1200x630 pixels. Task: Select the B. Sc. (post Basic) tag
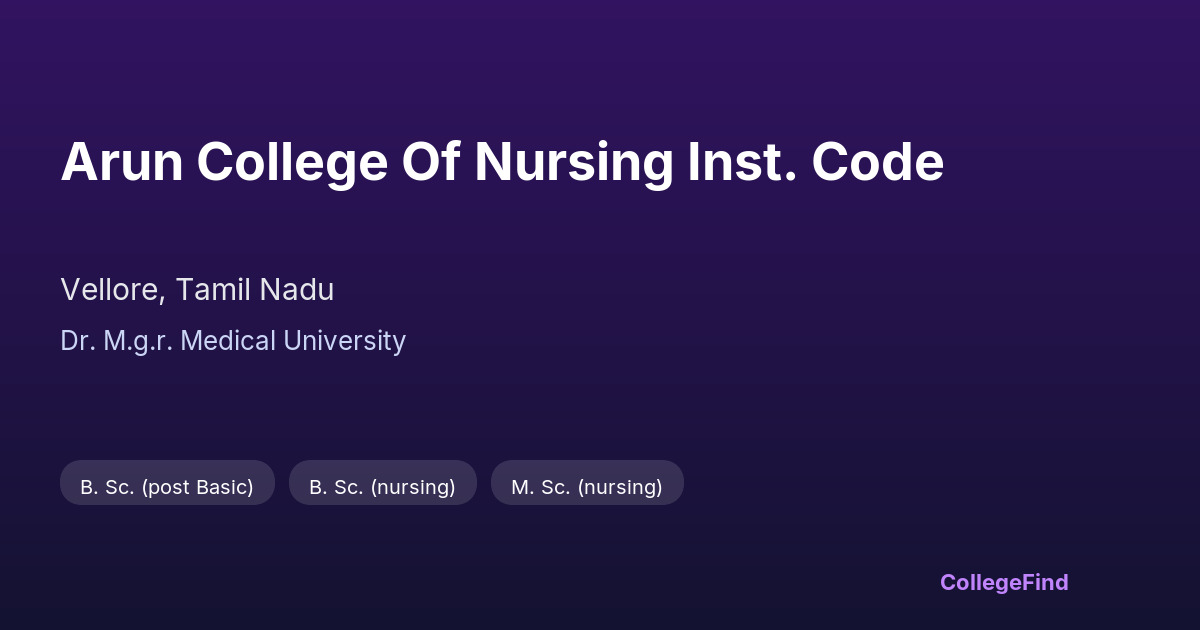[x=167, y=487]
